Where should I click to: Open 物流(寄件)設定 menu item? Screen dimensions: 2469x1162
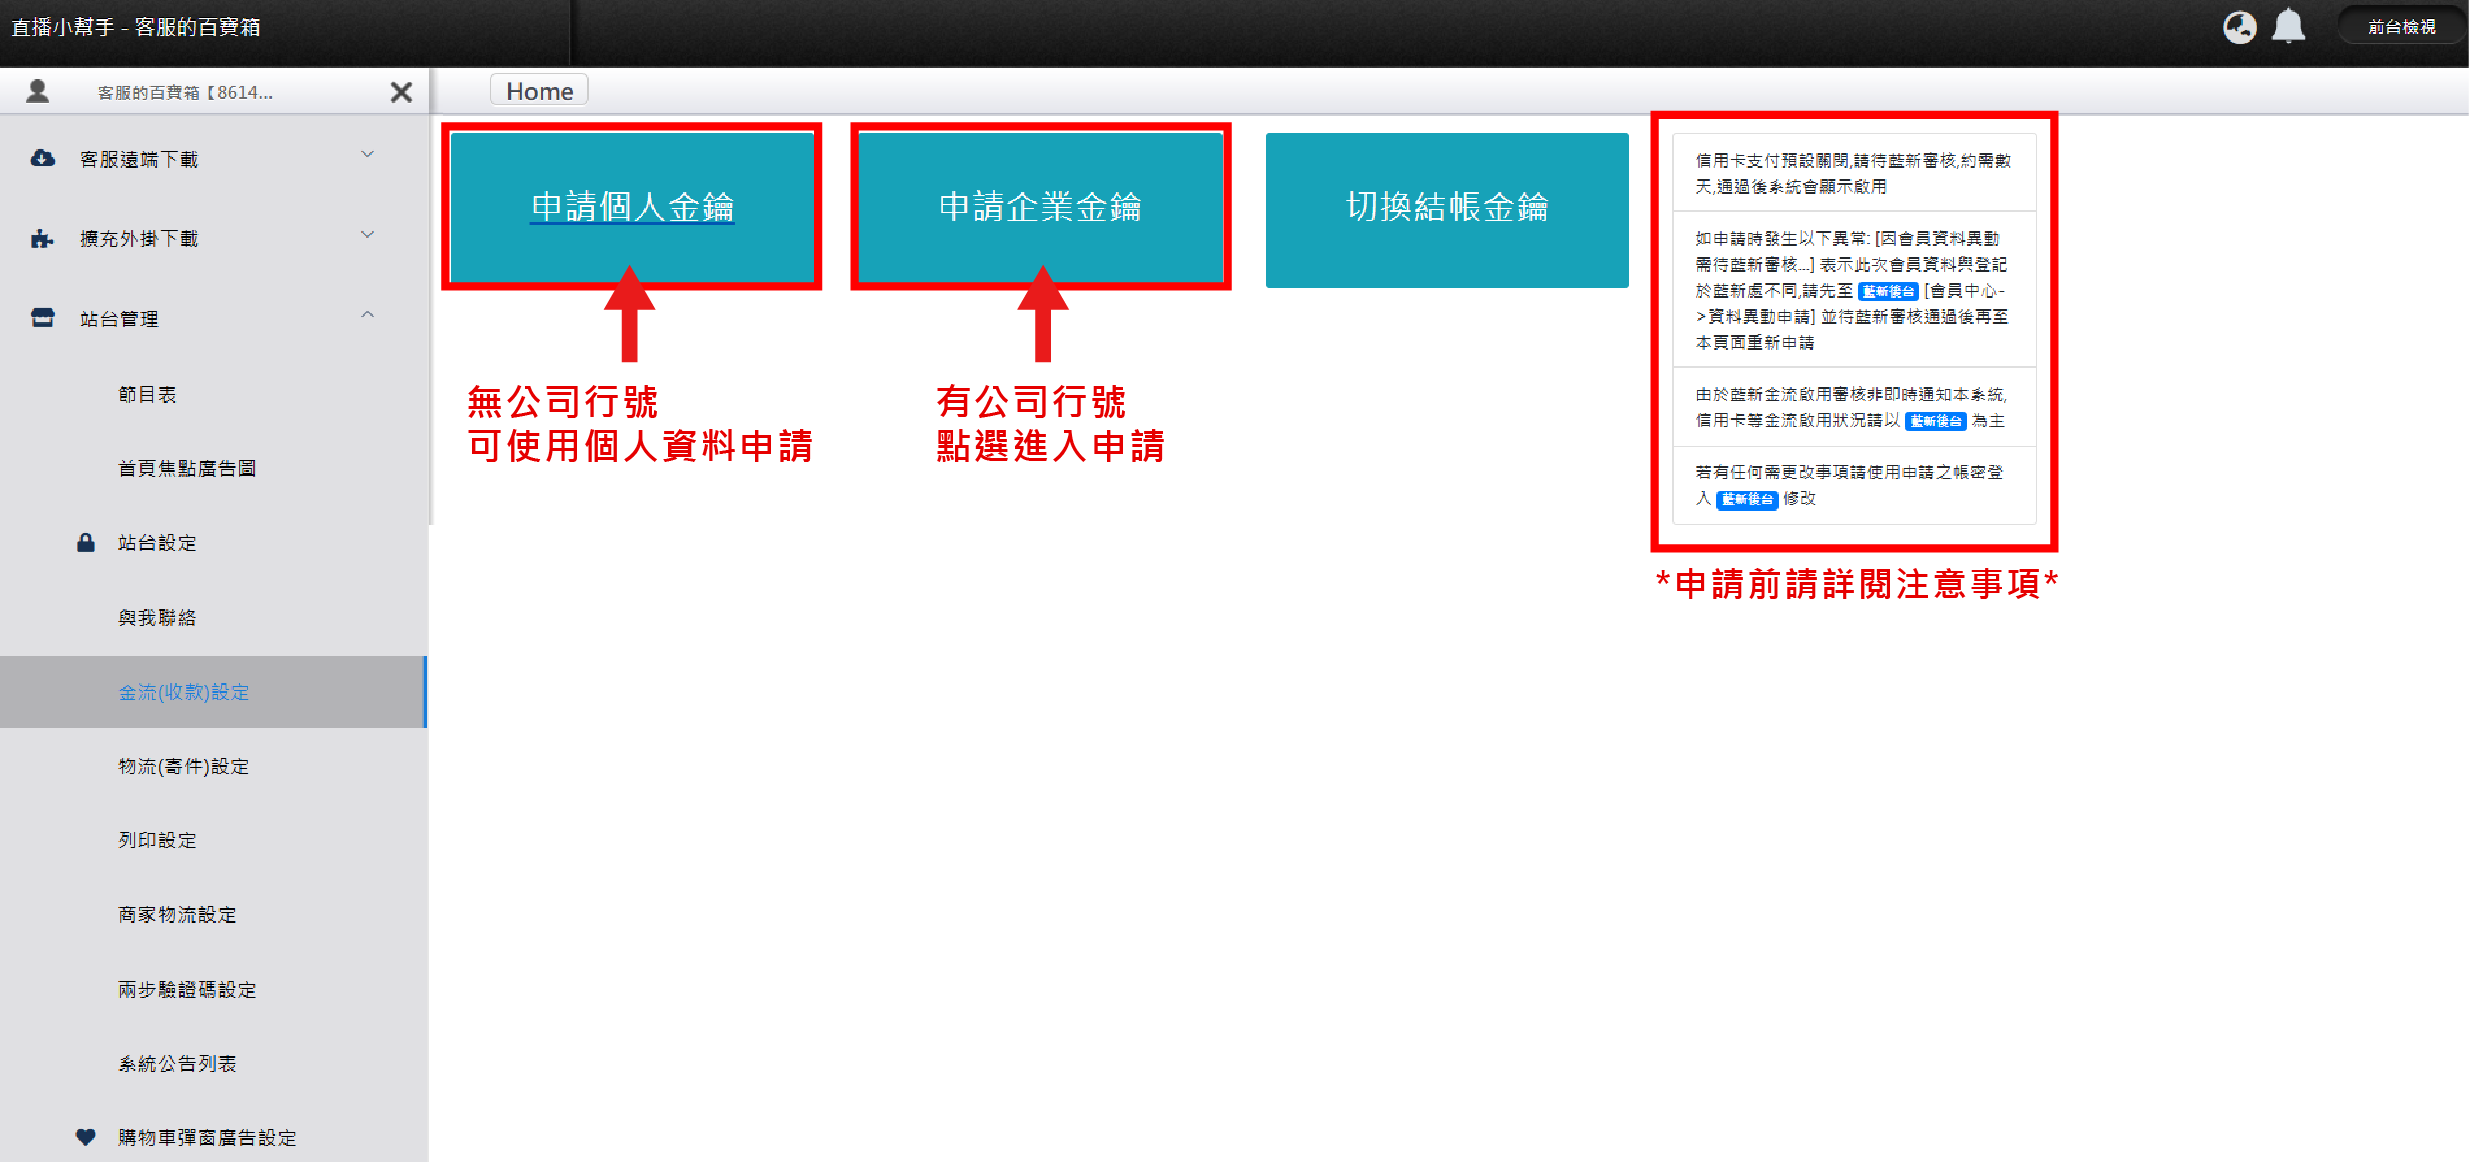tap(184, 766)
